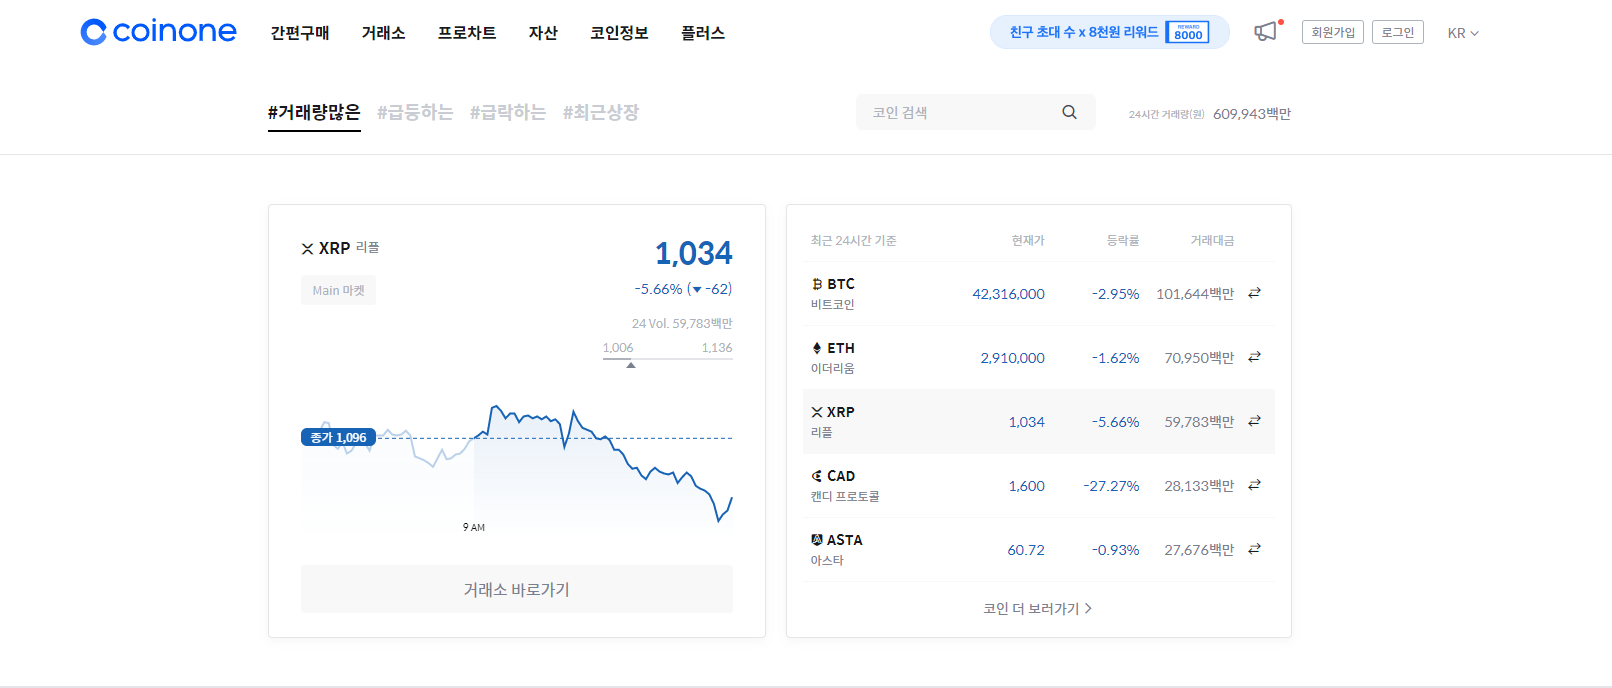The height and width of the screenshot is (688, 1612).
Task: Click the 8000 reward badge
Action: click(x=1188, y=32)
